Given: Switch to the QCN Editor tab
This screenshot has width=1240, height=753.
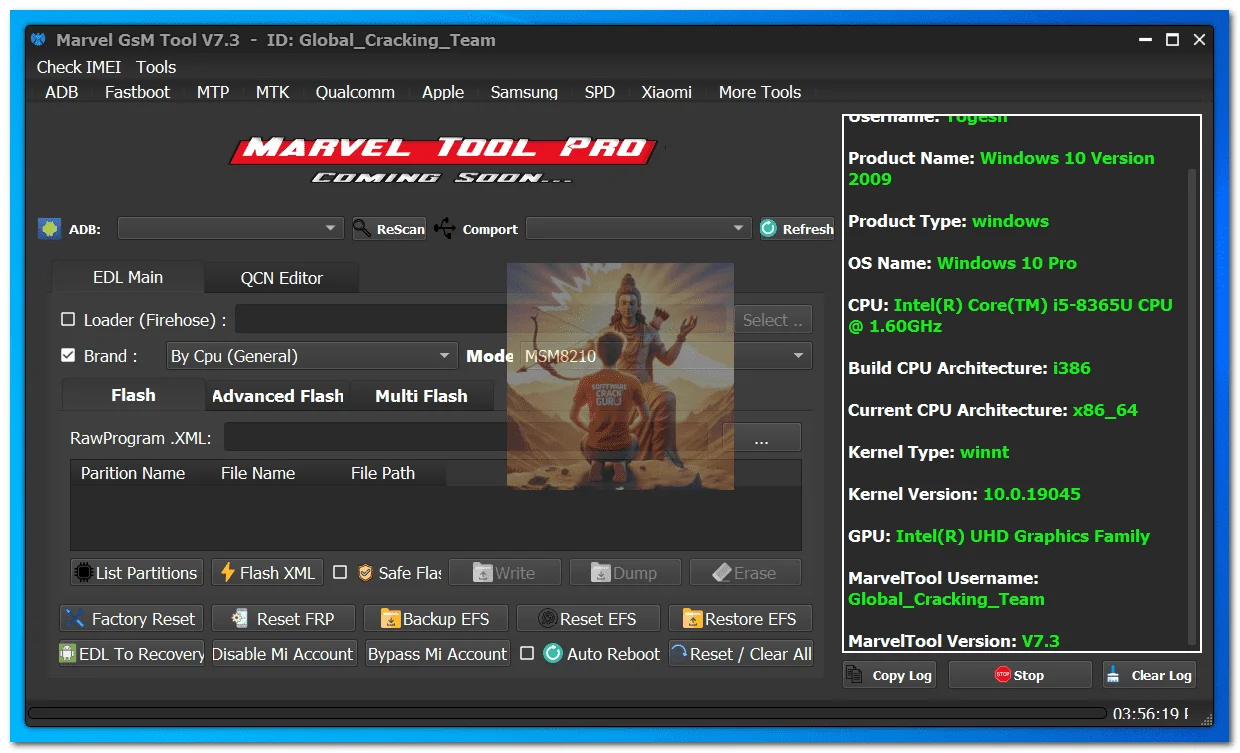Looking at the screenshot, I should coord(281,278).
